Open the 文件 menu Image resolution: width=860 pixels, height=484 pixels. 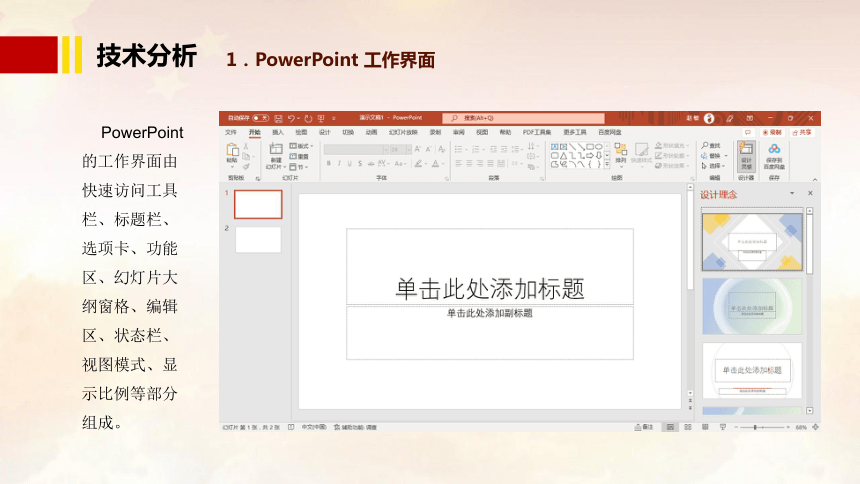click(x=231, y=132)
